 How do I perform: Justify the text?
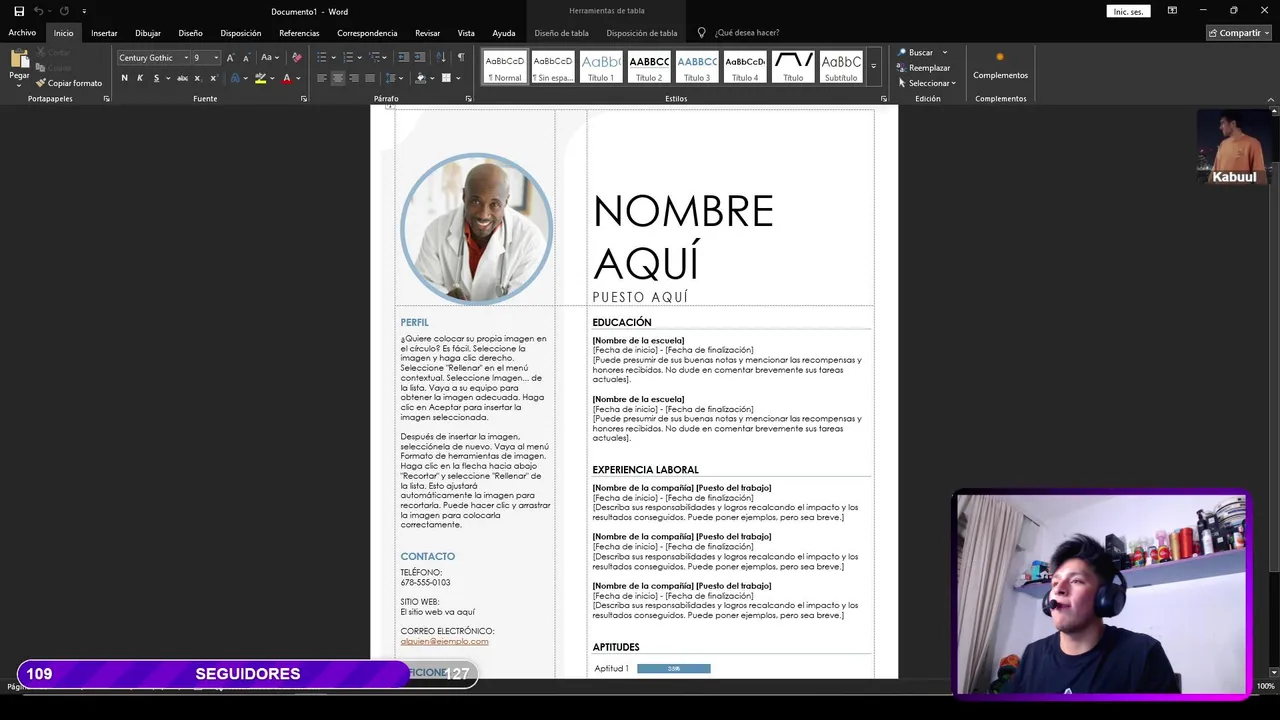point(370,78)
